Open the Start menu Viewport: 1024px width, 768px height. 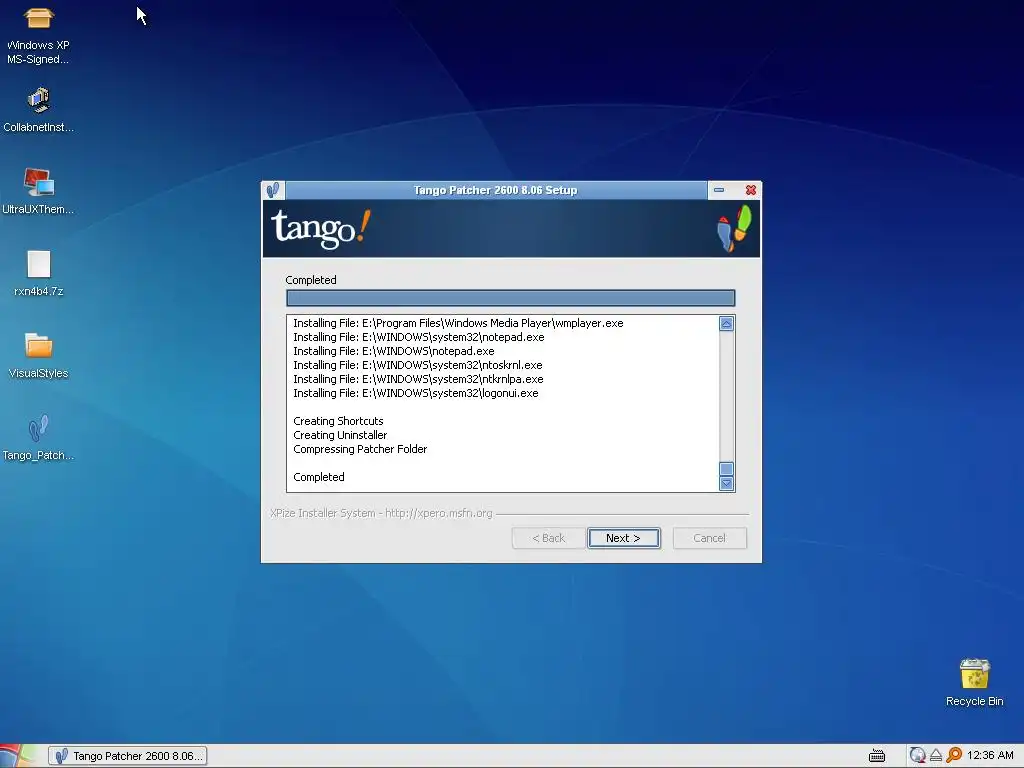[18, 756]
